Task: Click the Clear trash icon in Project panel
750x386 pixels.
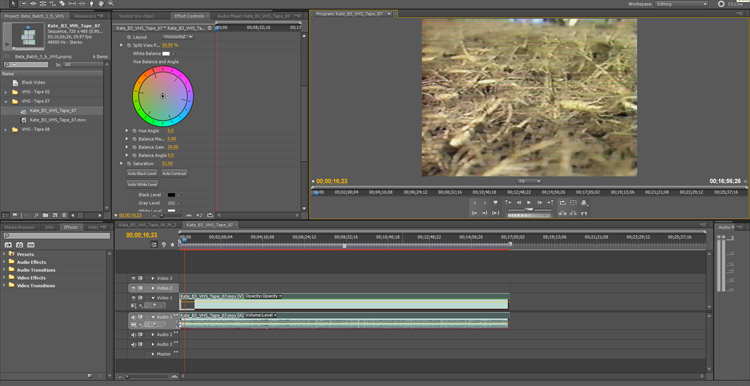Action: 64,215
